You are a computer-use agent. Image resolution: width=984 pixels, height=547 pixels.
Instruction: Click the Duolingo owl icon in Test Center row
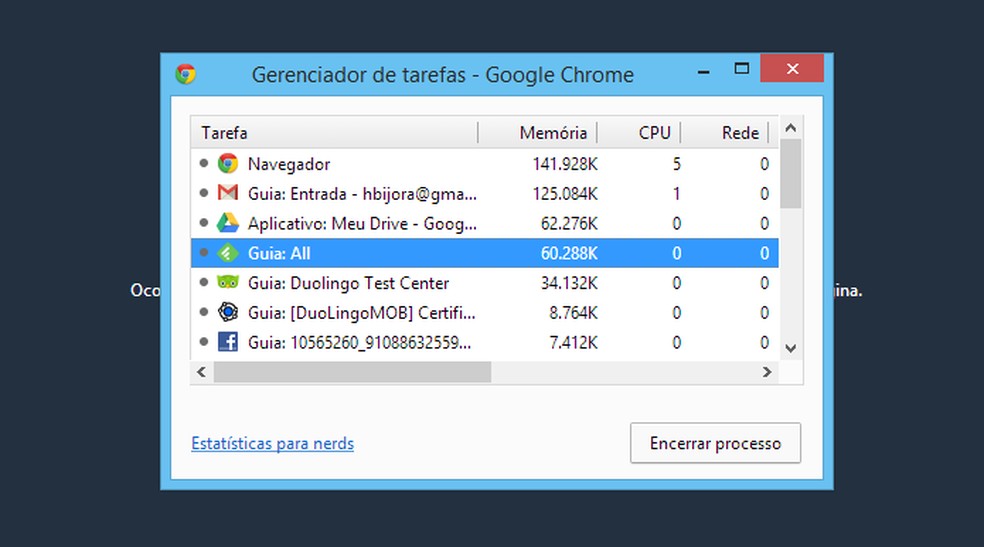point(228,282)
